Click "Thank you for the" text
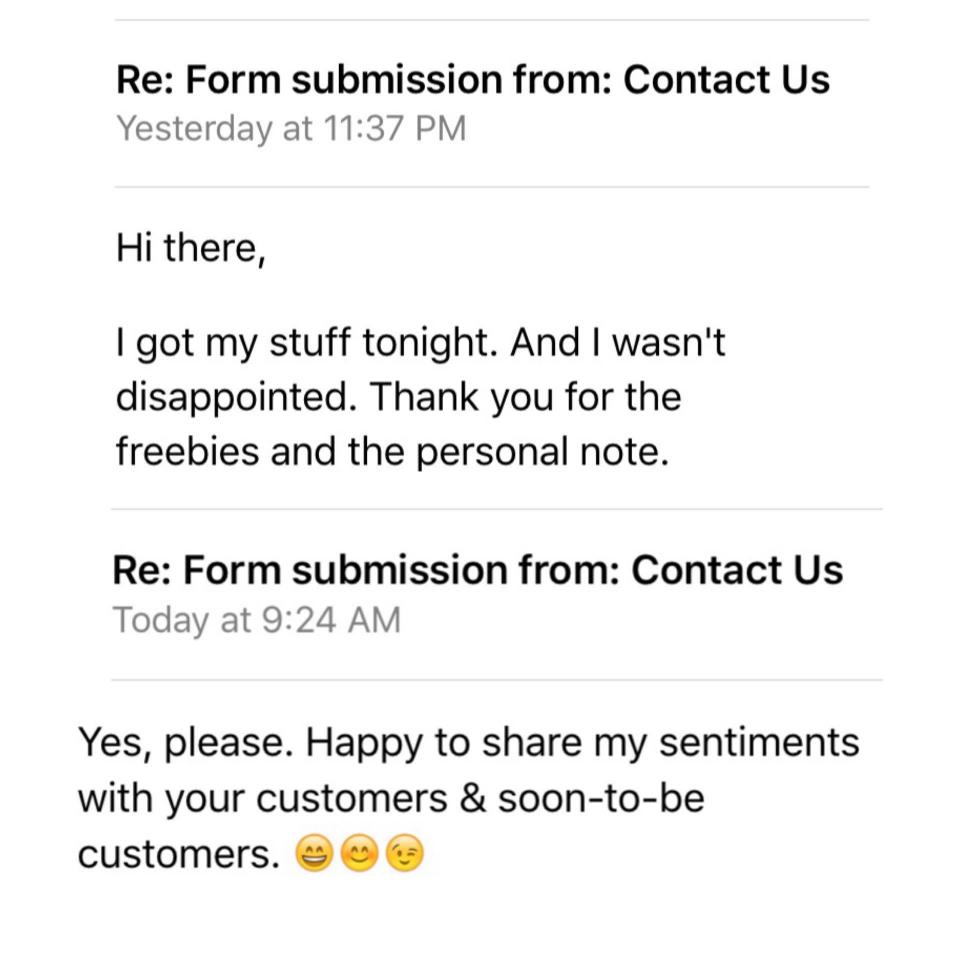 [527, 398]
